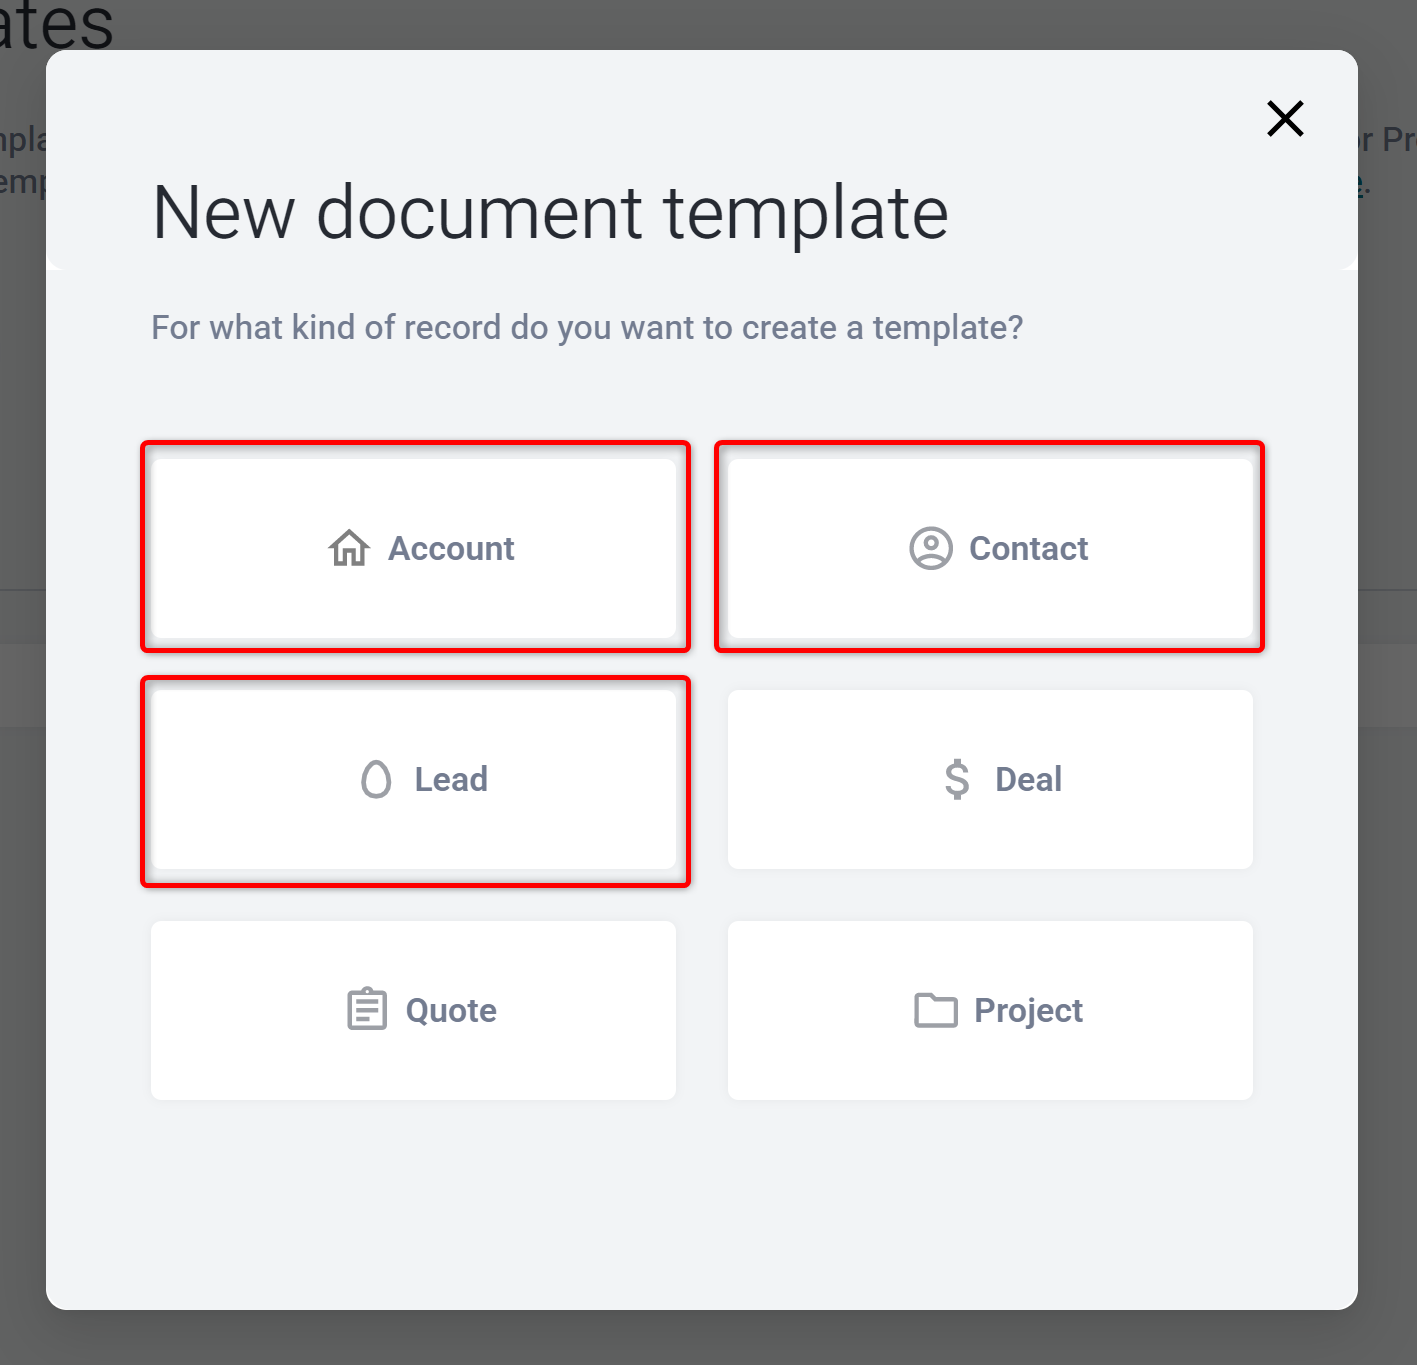Choose Contact as the record type
This screenshot has width=1417, height=1365.
(x=990, y=548)
